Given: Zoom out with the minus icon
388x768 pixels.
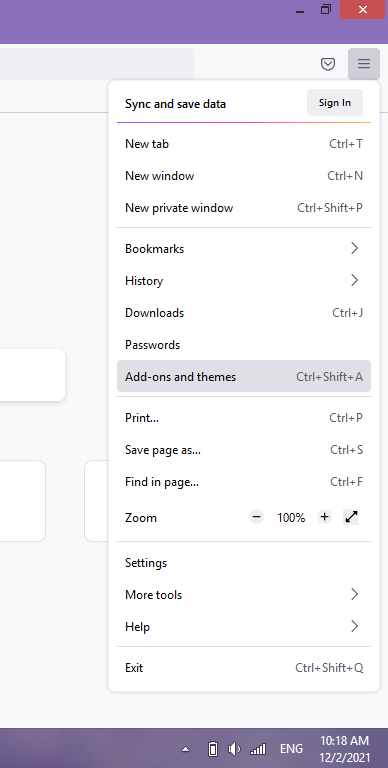Looking at the screenshot, I should tap(256, 517).
